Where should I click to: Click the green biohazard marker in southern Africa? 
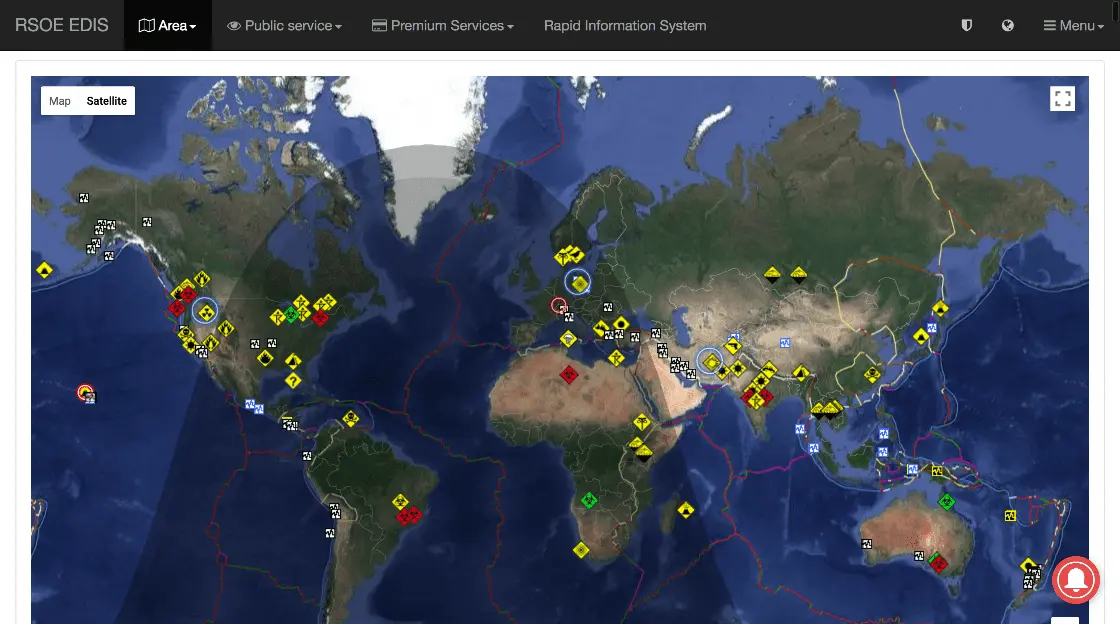[588, 501]
